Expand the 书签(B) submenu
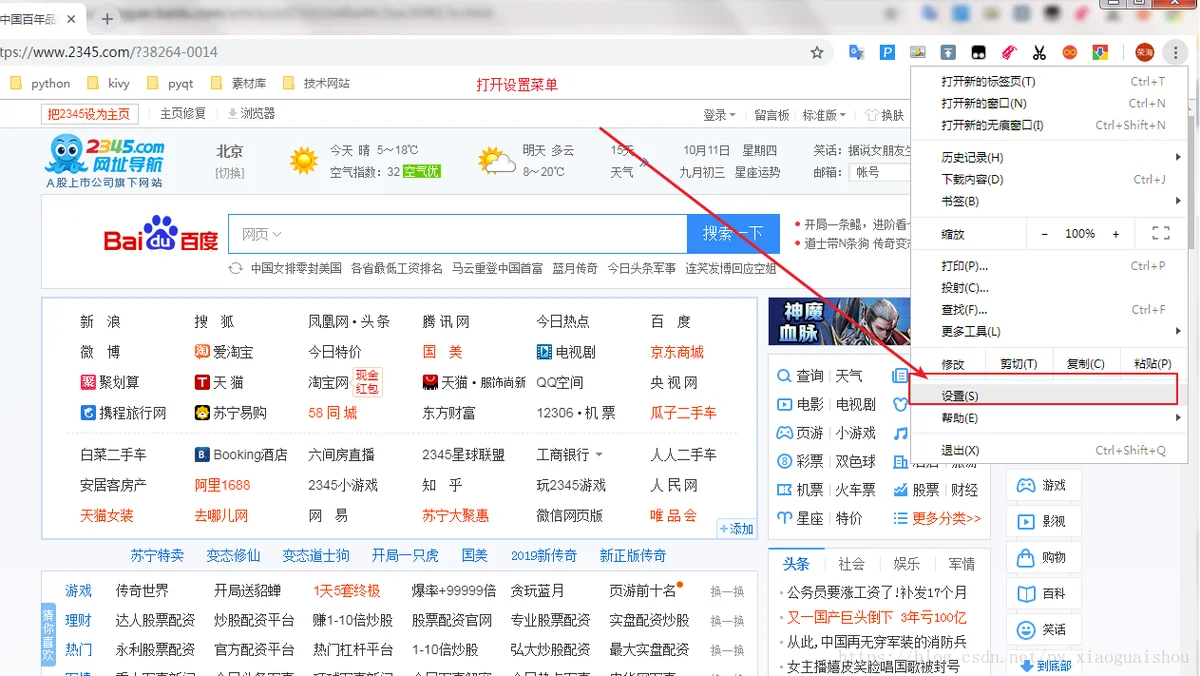This screenshot has height=676, width=1200. point(1049,201)
